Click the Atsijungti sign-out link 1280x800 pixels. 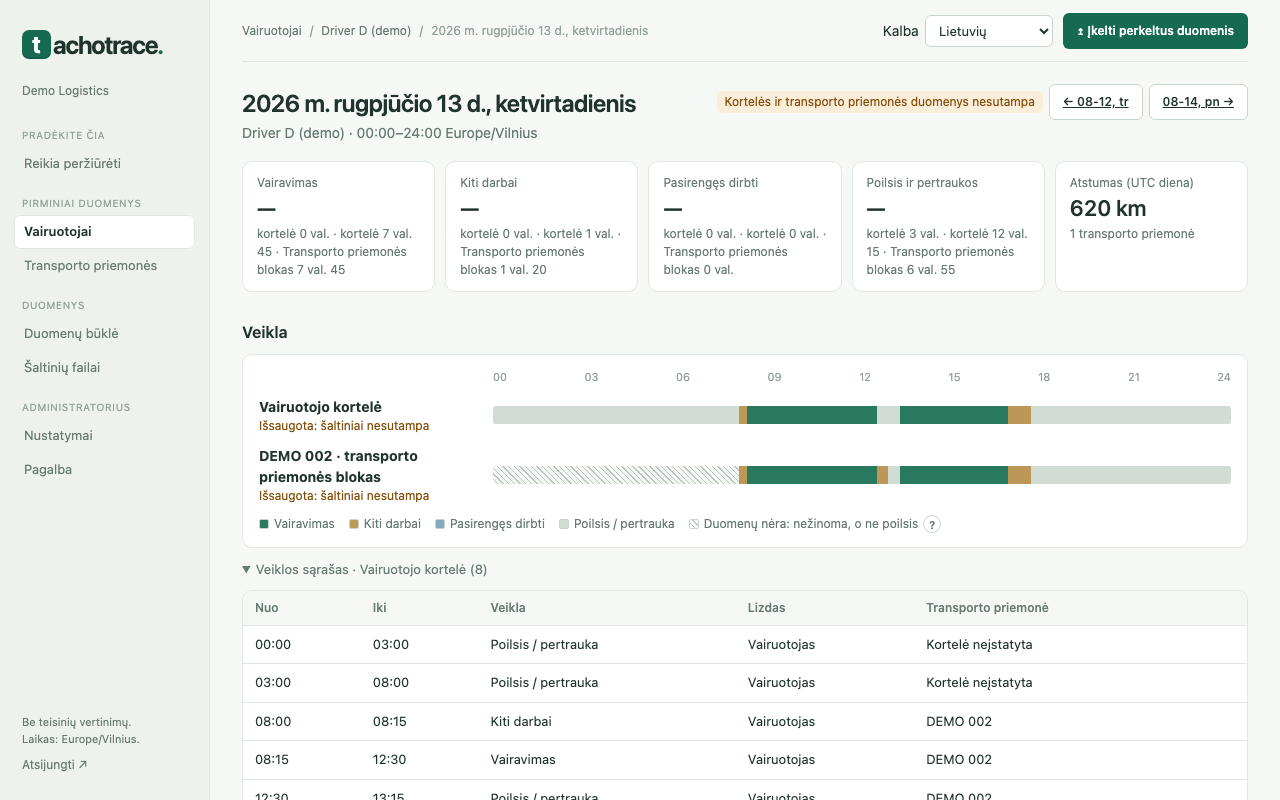(55, 765)
